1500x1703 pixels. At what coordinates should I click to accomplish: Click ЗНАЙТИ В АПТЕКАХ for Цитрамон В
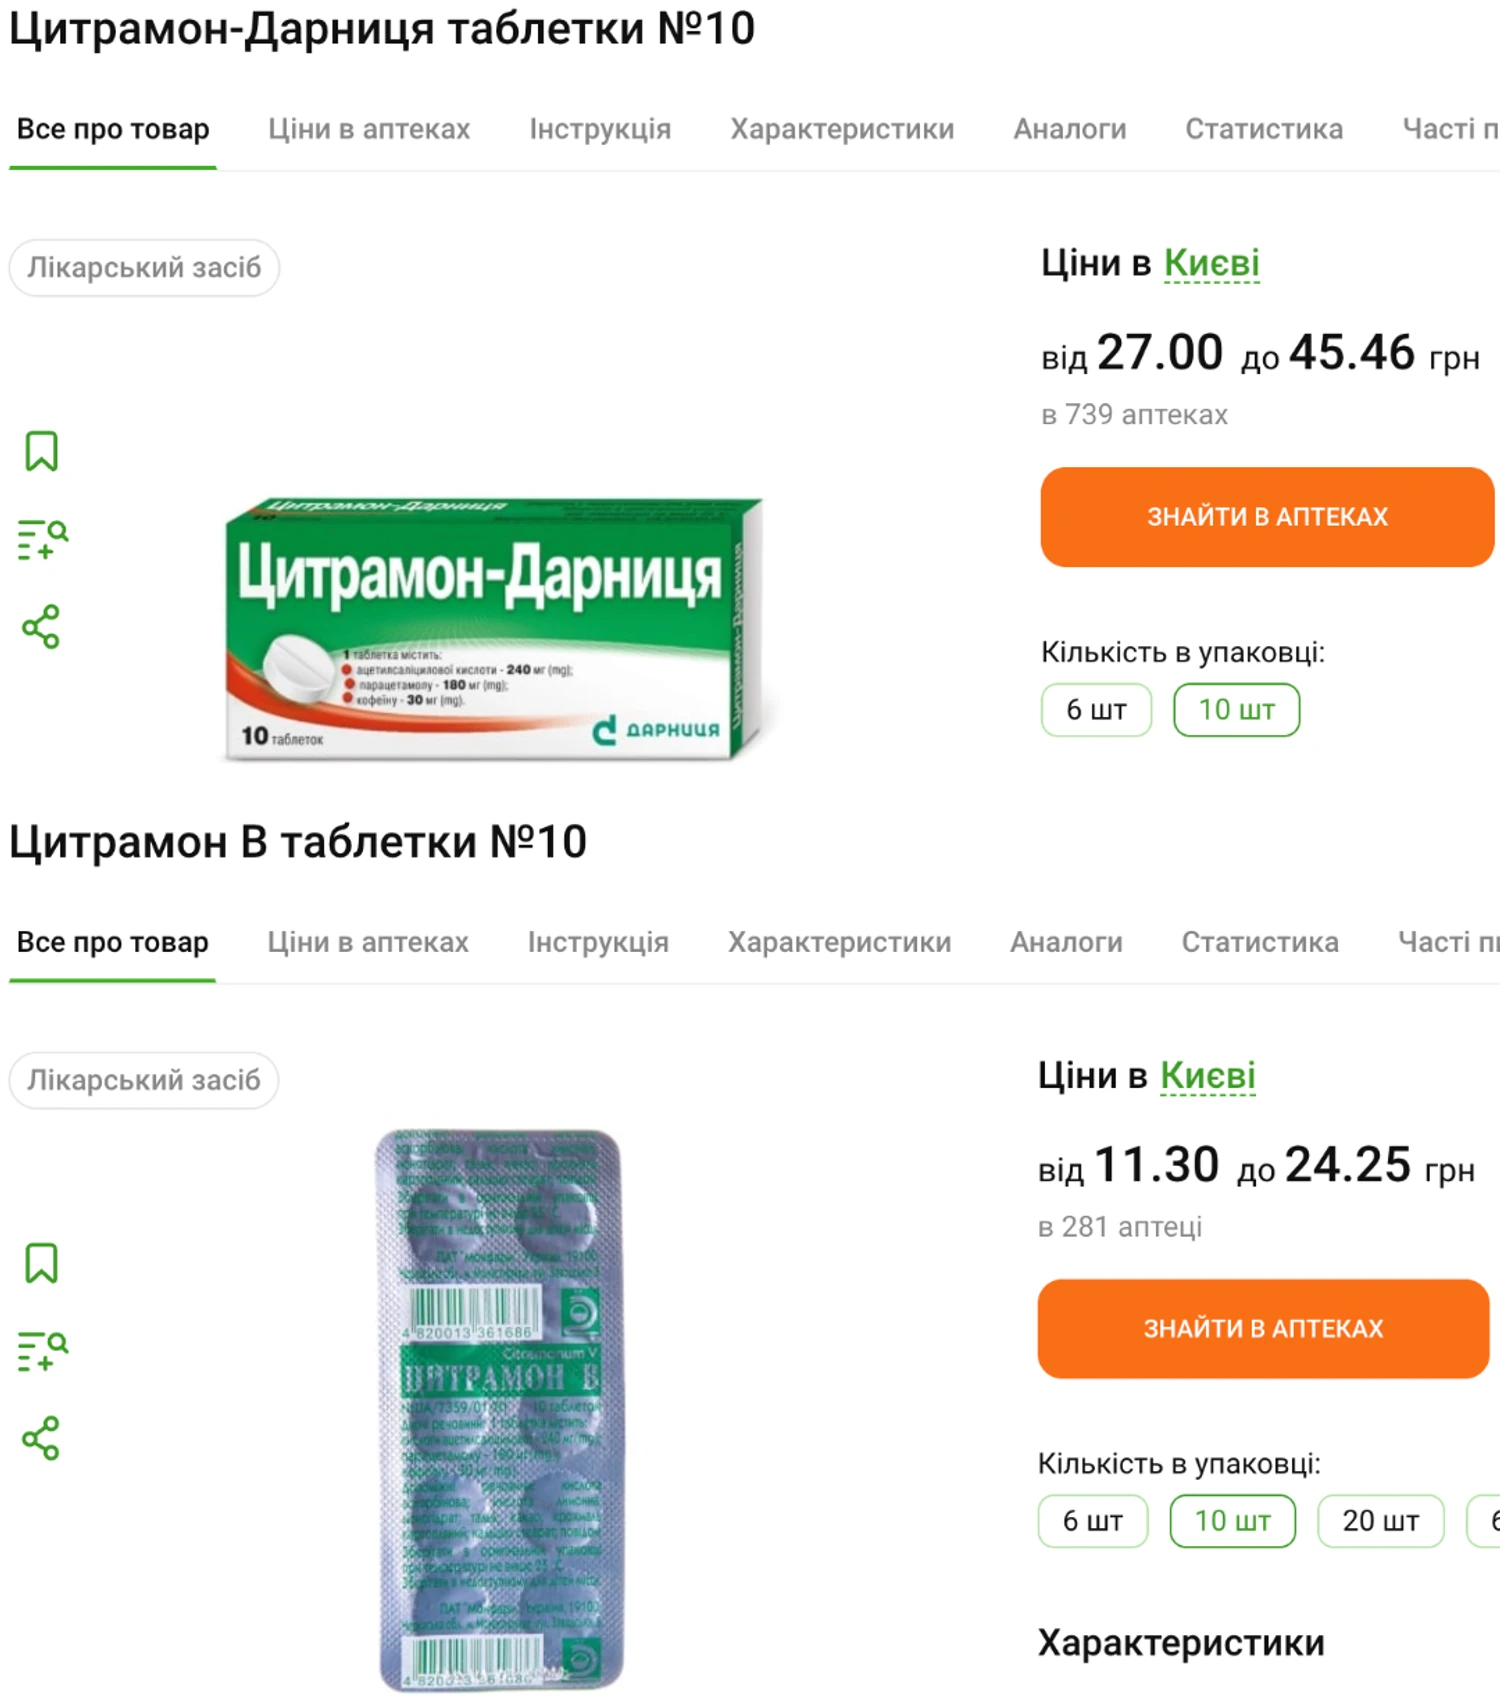(x=1263, y=1329)
